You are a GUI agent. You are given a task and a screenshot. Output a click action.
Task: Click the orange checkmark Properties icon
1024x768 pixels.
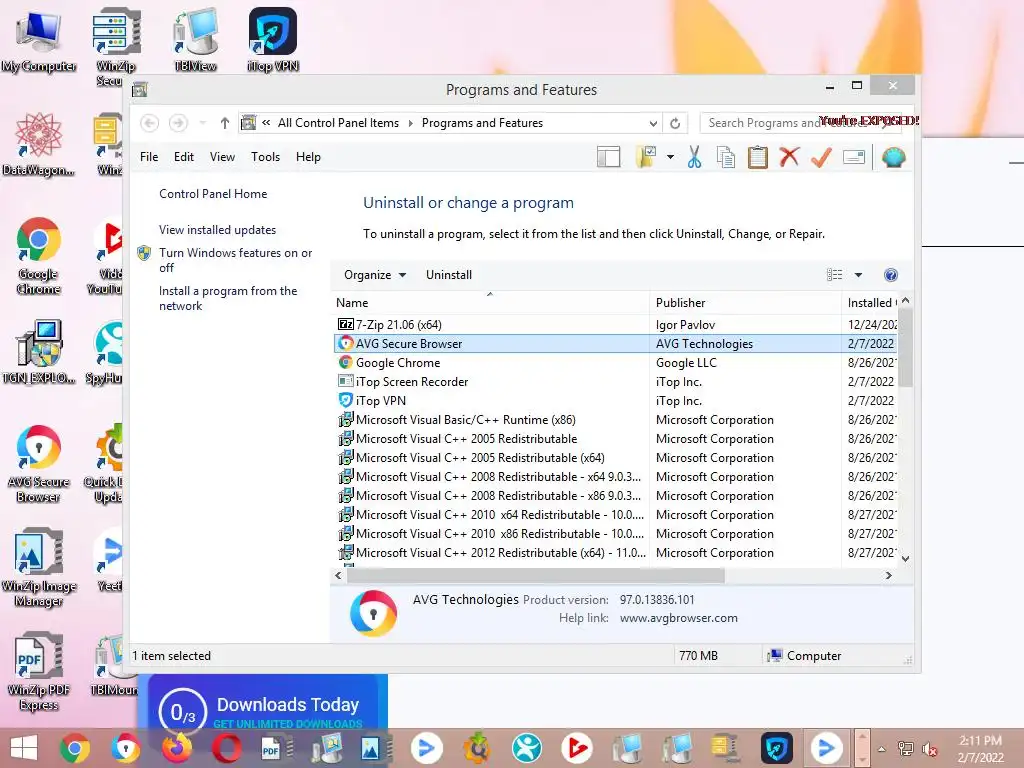click(821, 157)
